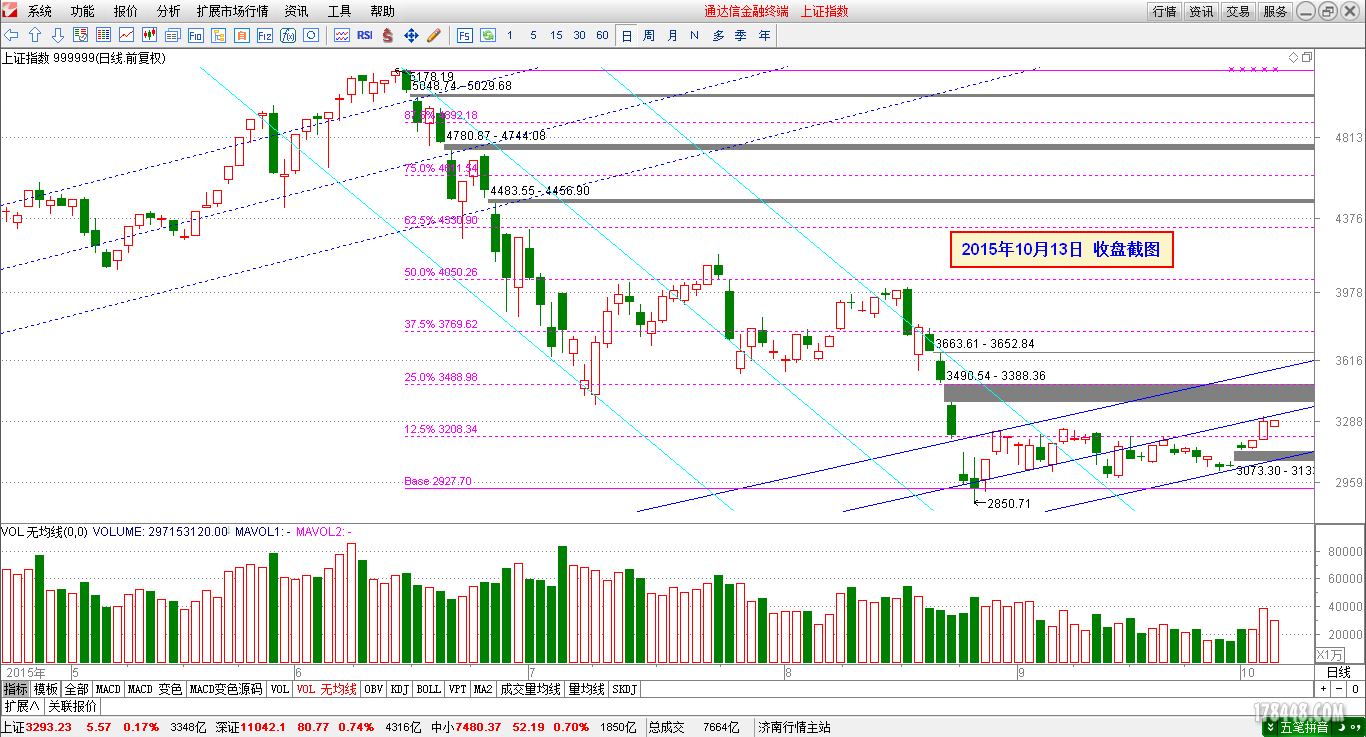Click the up arrow toolbar icon
Screen dimensions: 1366x737
34,35
